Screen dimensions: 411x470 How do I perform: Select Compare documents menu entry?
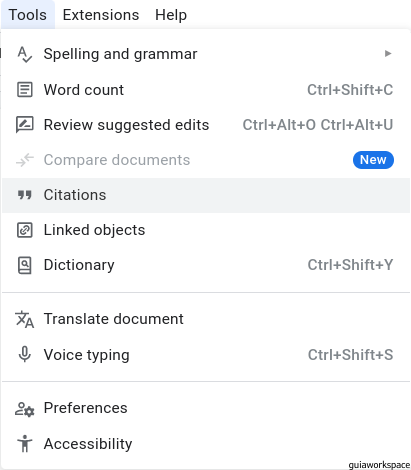[x=206, y=160]
